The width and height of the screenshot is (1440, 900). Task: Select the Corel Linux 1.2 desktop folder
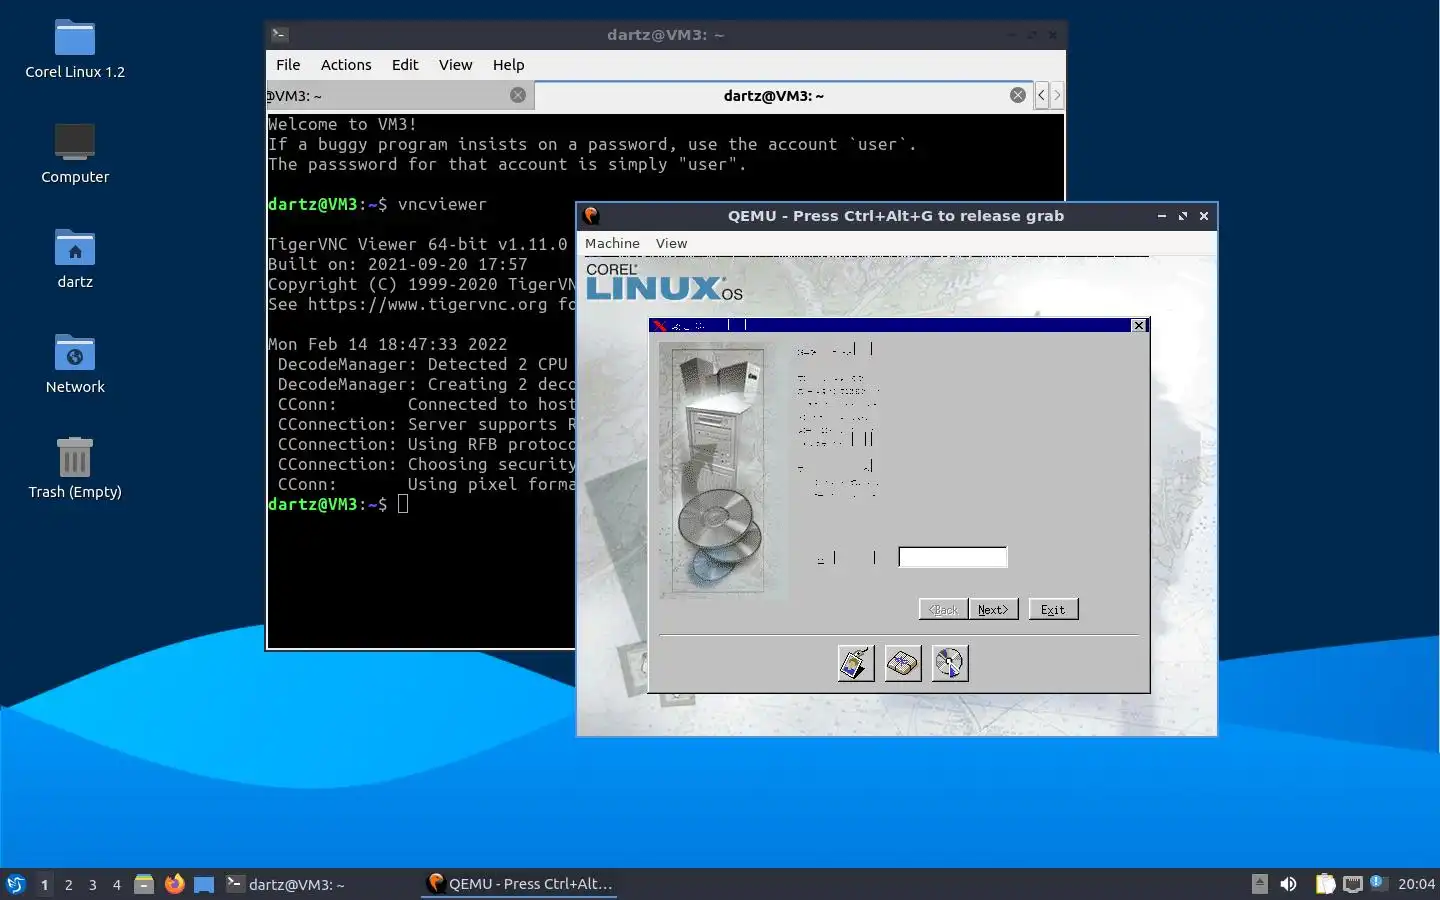tap(75, 49)
